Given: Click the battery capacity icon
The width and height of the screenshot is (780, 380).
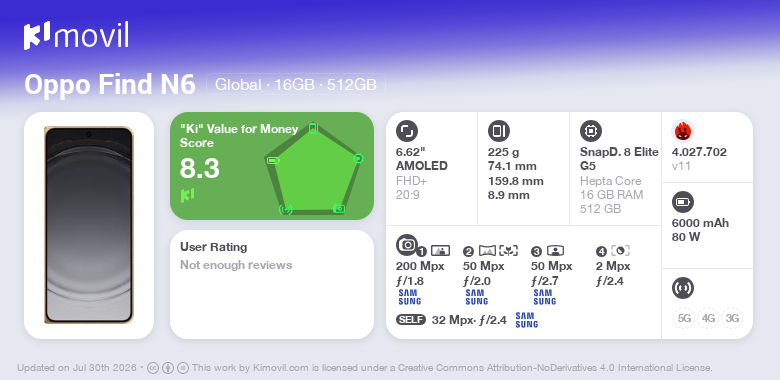Looking at the screenshot, I should pos(682,202).
